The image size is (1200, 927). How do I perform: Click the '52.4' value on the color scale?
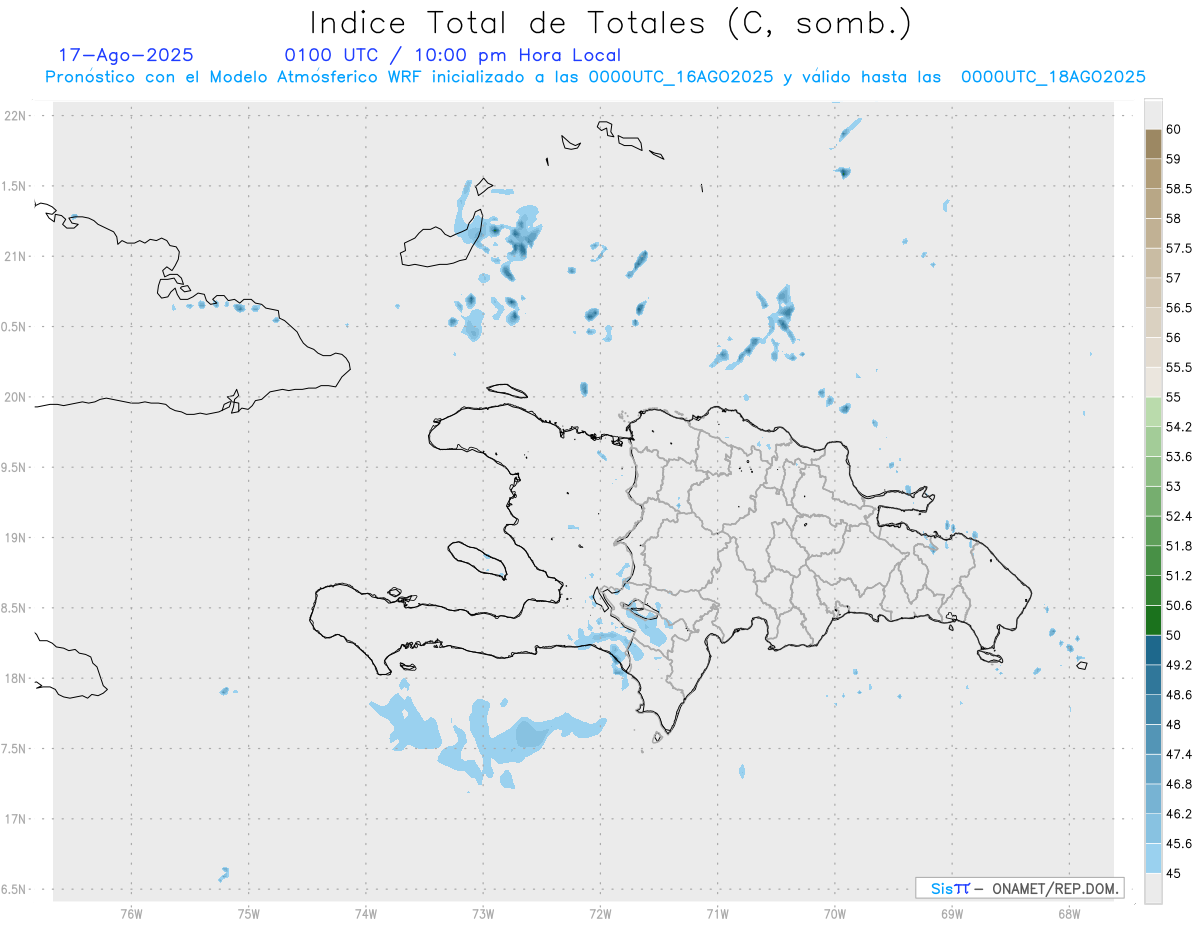[x=1179, y=516]
